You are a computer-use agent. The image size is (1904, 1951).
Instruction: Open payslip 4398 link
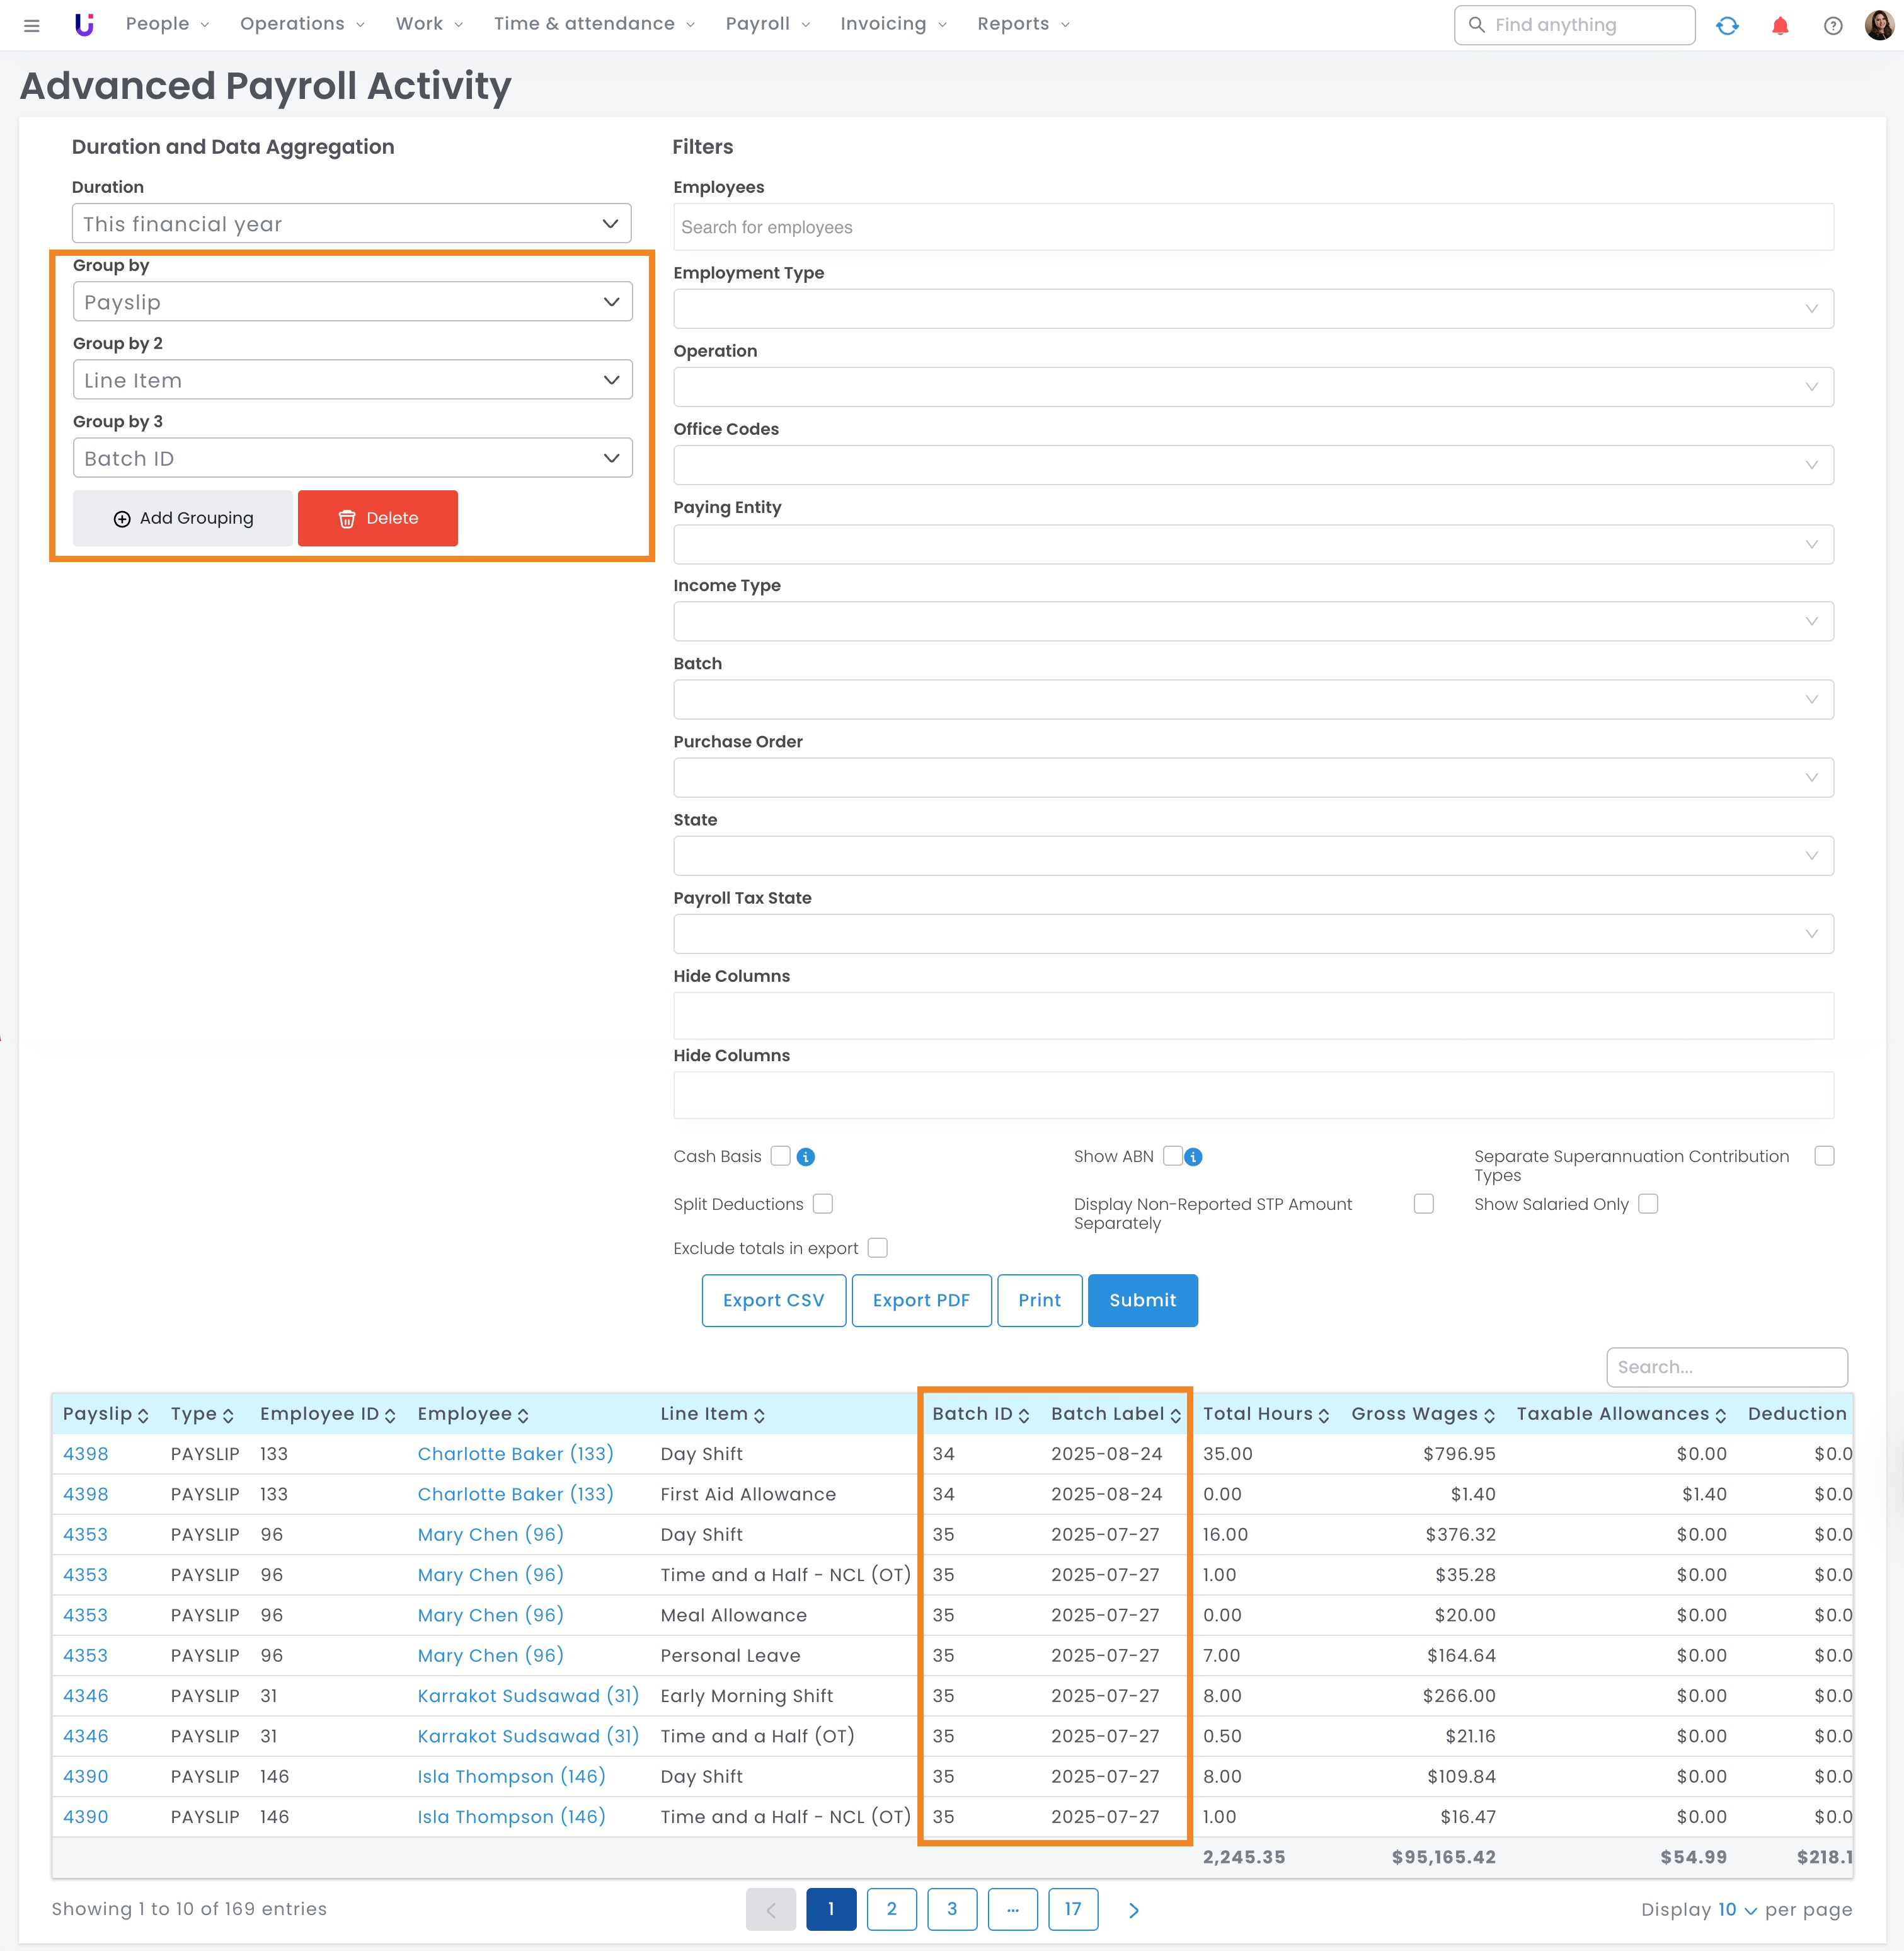pyautogui.click(x=86, y=1454)
